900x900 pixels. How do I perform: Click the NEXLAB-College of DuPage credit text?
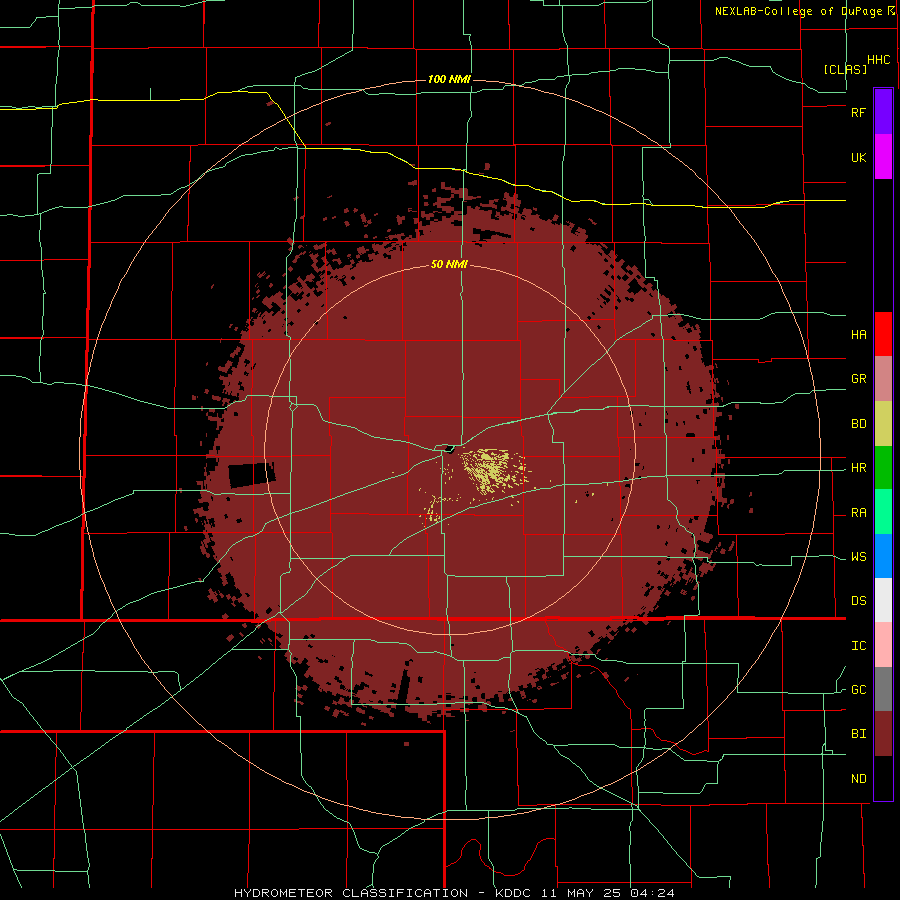click(x=805, y=11)
